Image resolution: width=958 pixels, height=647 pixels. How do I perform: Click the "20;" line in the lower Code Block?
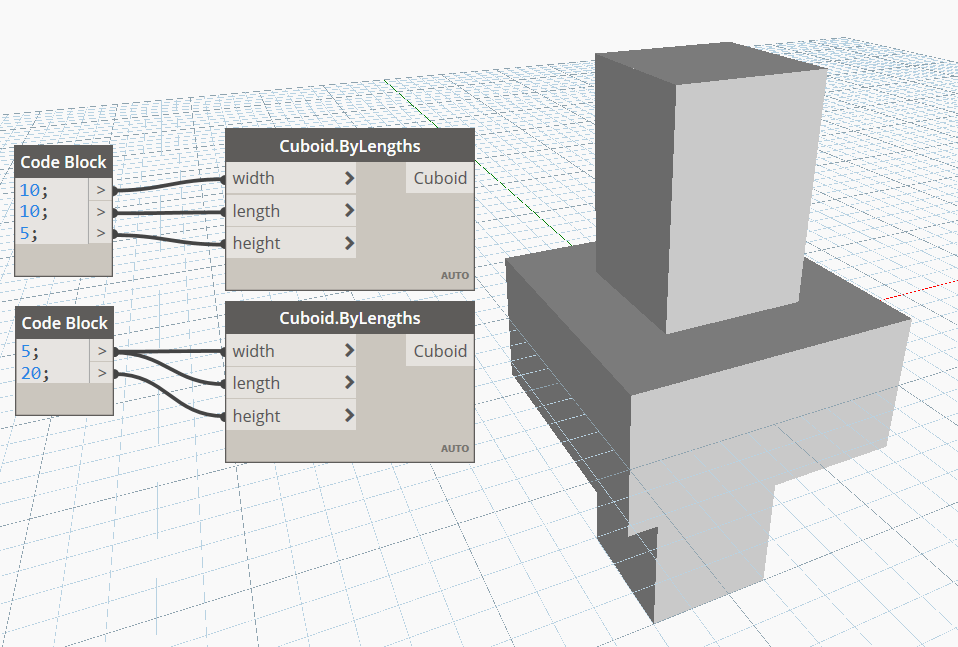coord(35,373)
